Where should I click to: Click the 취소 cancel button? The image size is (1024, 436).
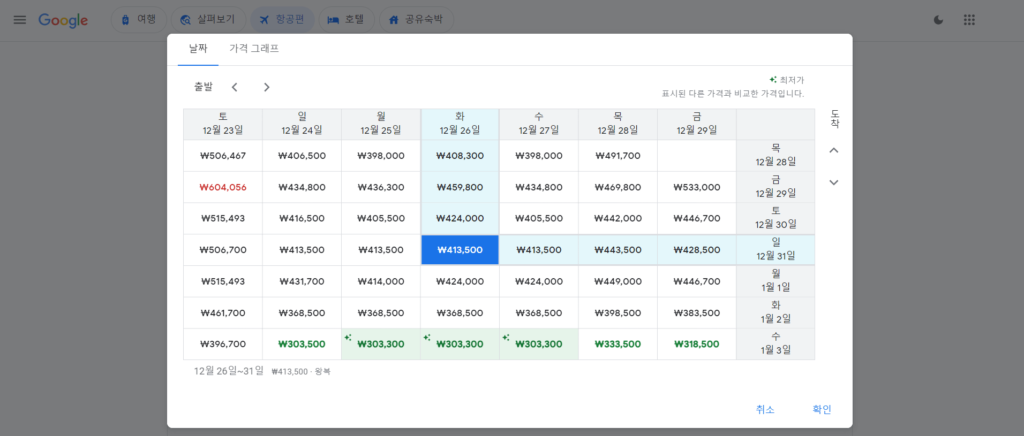pos(765,409)
